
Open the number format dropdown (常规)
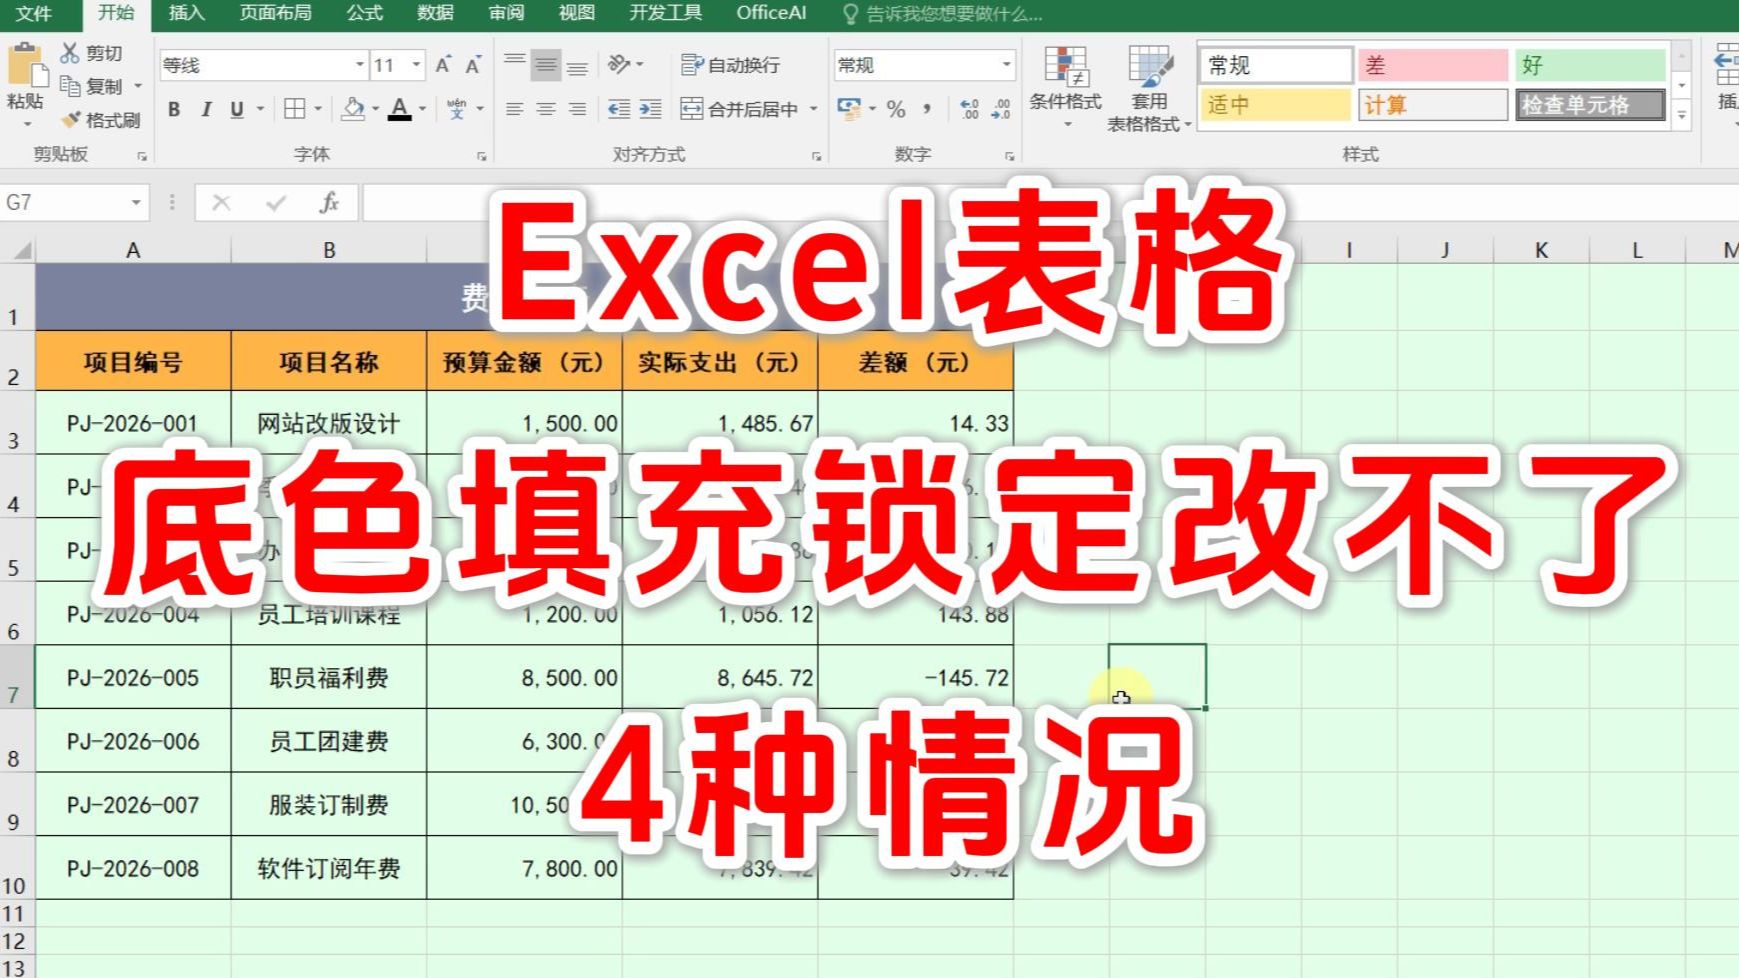[x=1006, y=65]
